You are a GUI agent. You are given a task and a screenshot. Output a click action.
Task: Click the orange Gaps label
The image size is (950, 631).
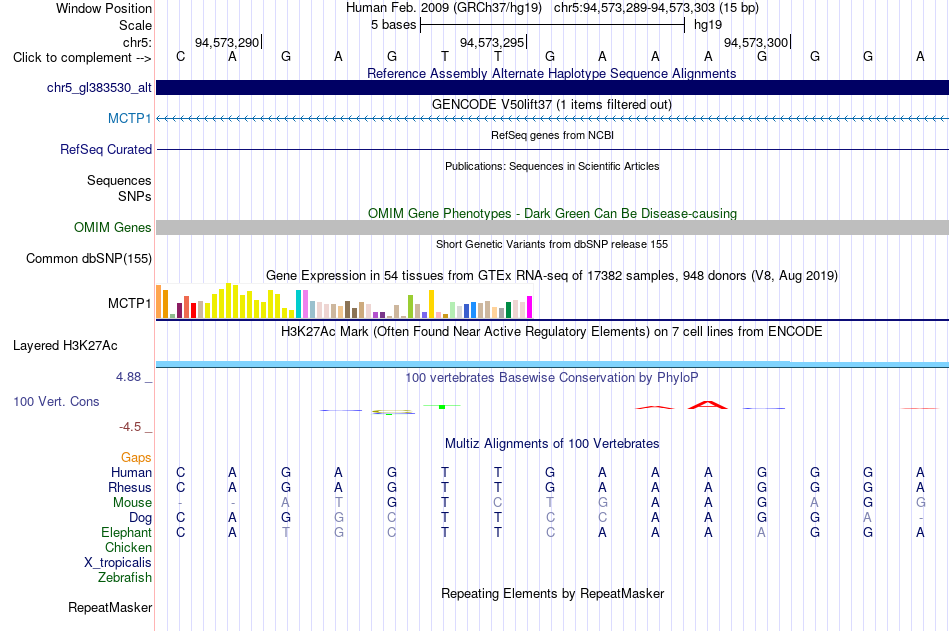click(136, 458)
